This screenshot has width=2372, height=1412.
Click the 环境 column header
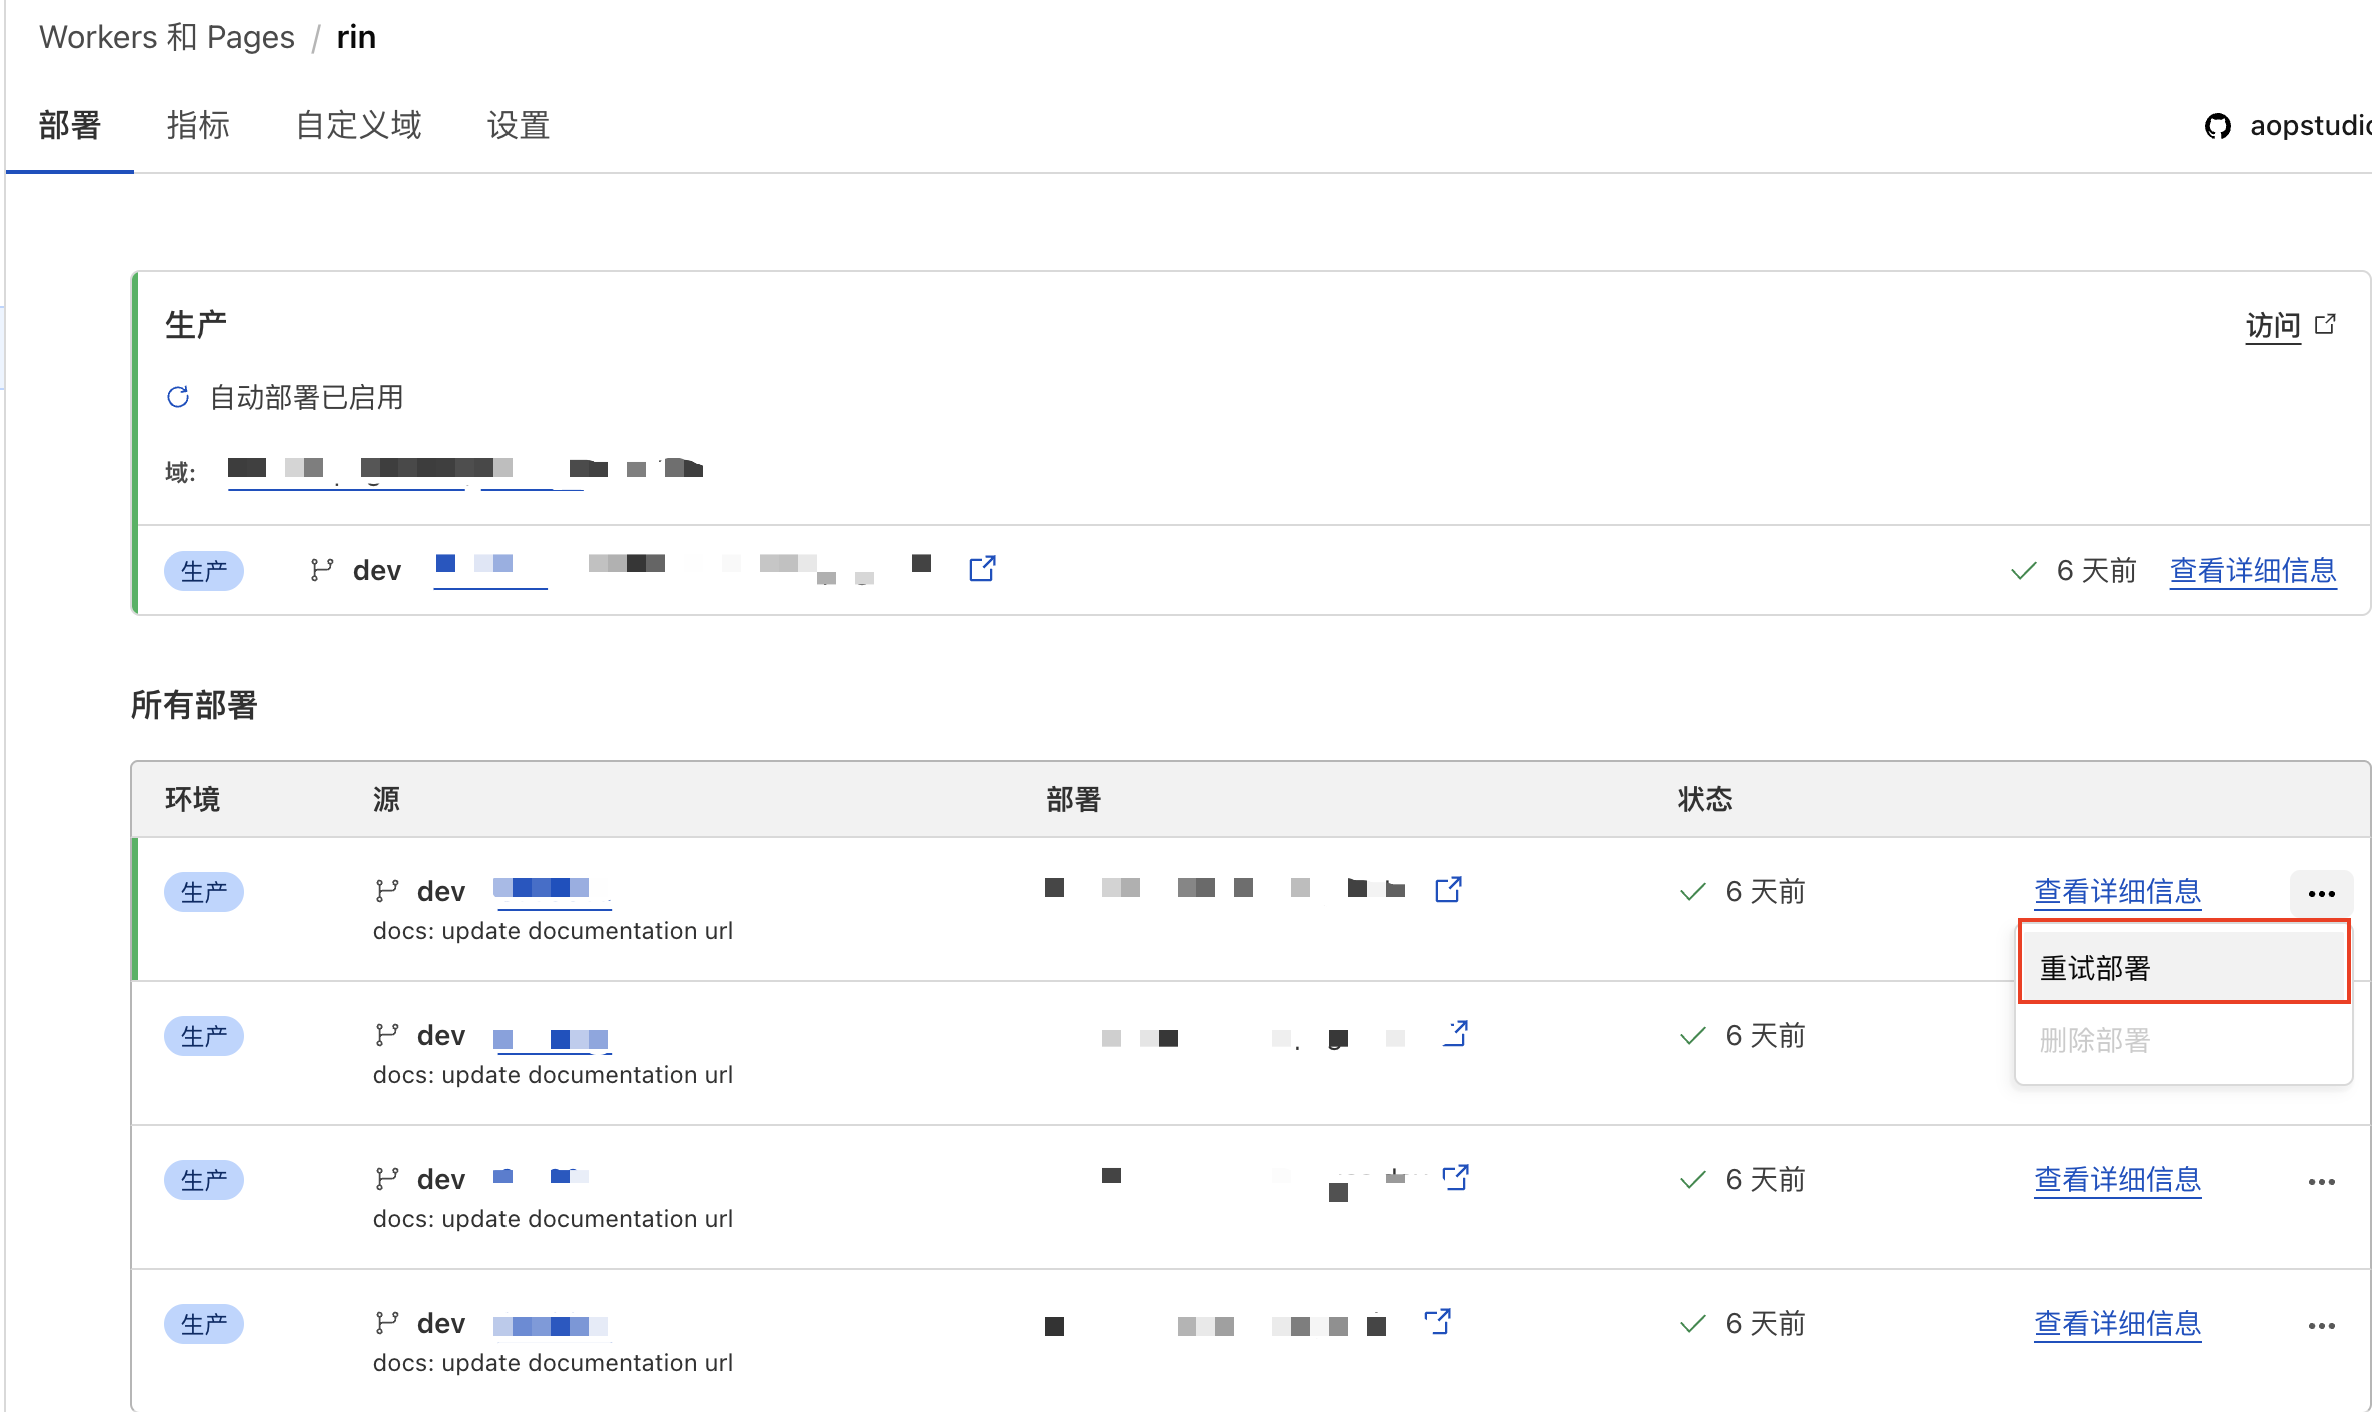(193, 799)
